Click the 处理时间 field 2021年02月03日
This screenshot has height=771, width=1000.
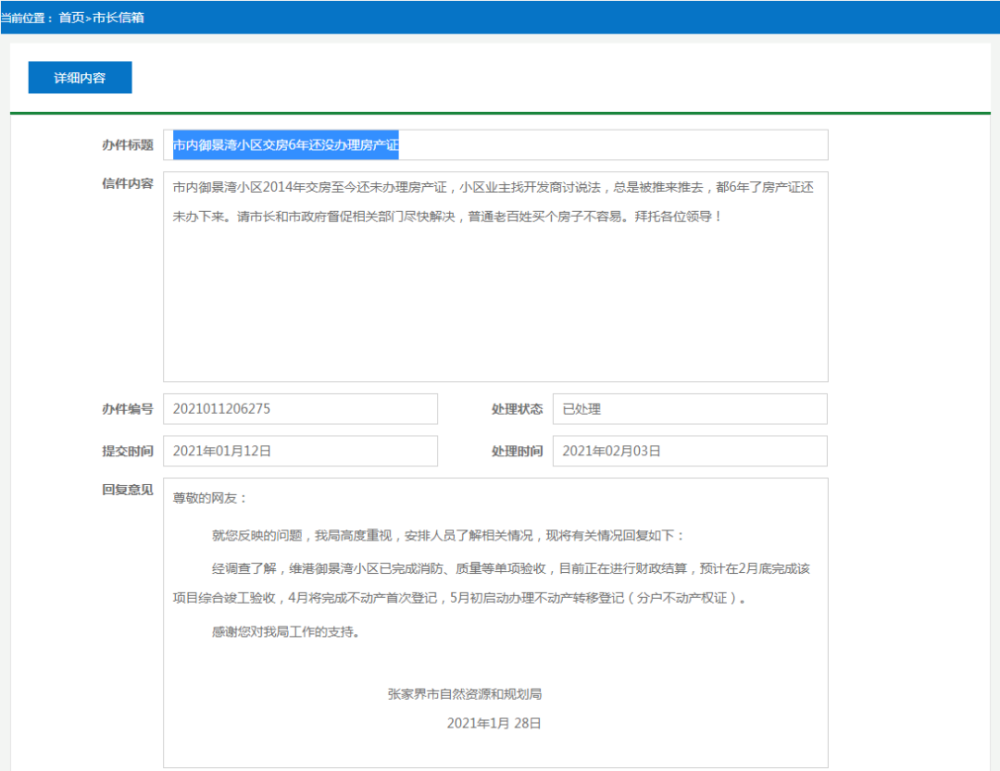pyautogui.click(x=690, y=451)
